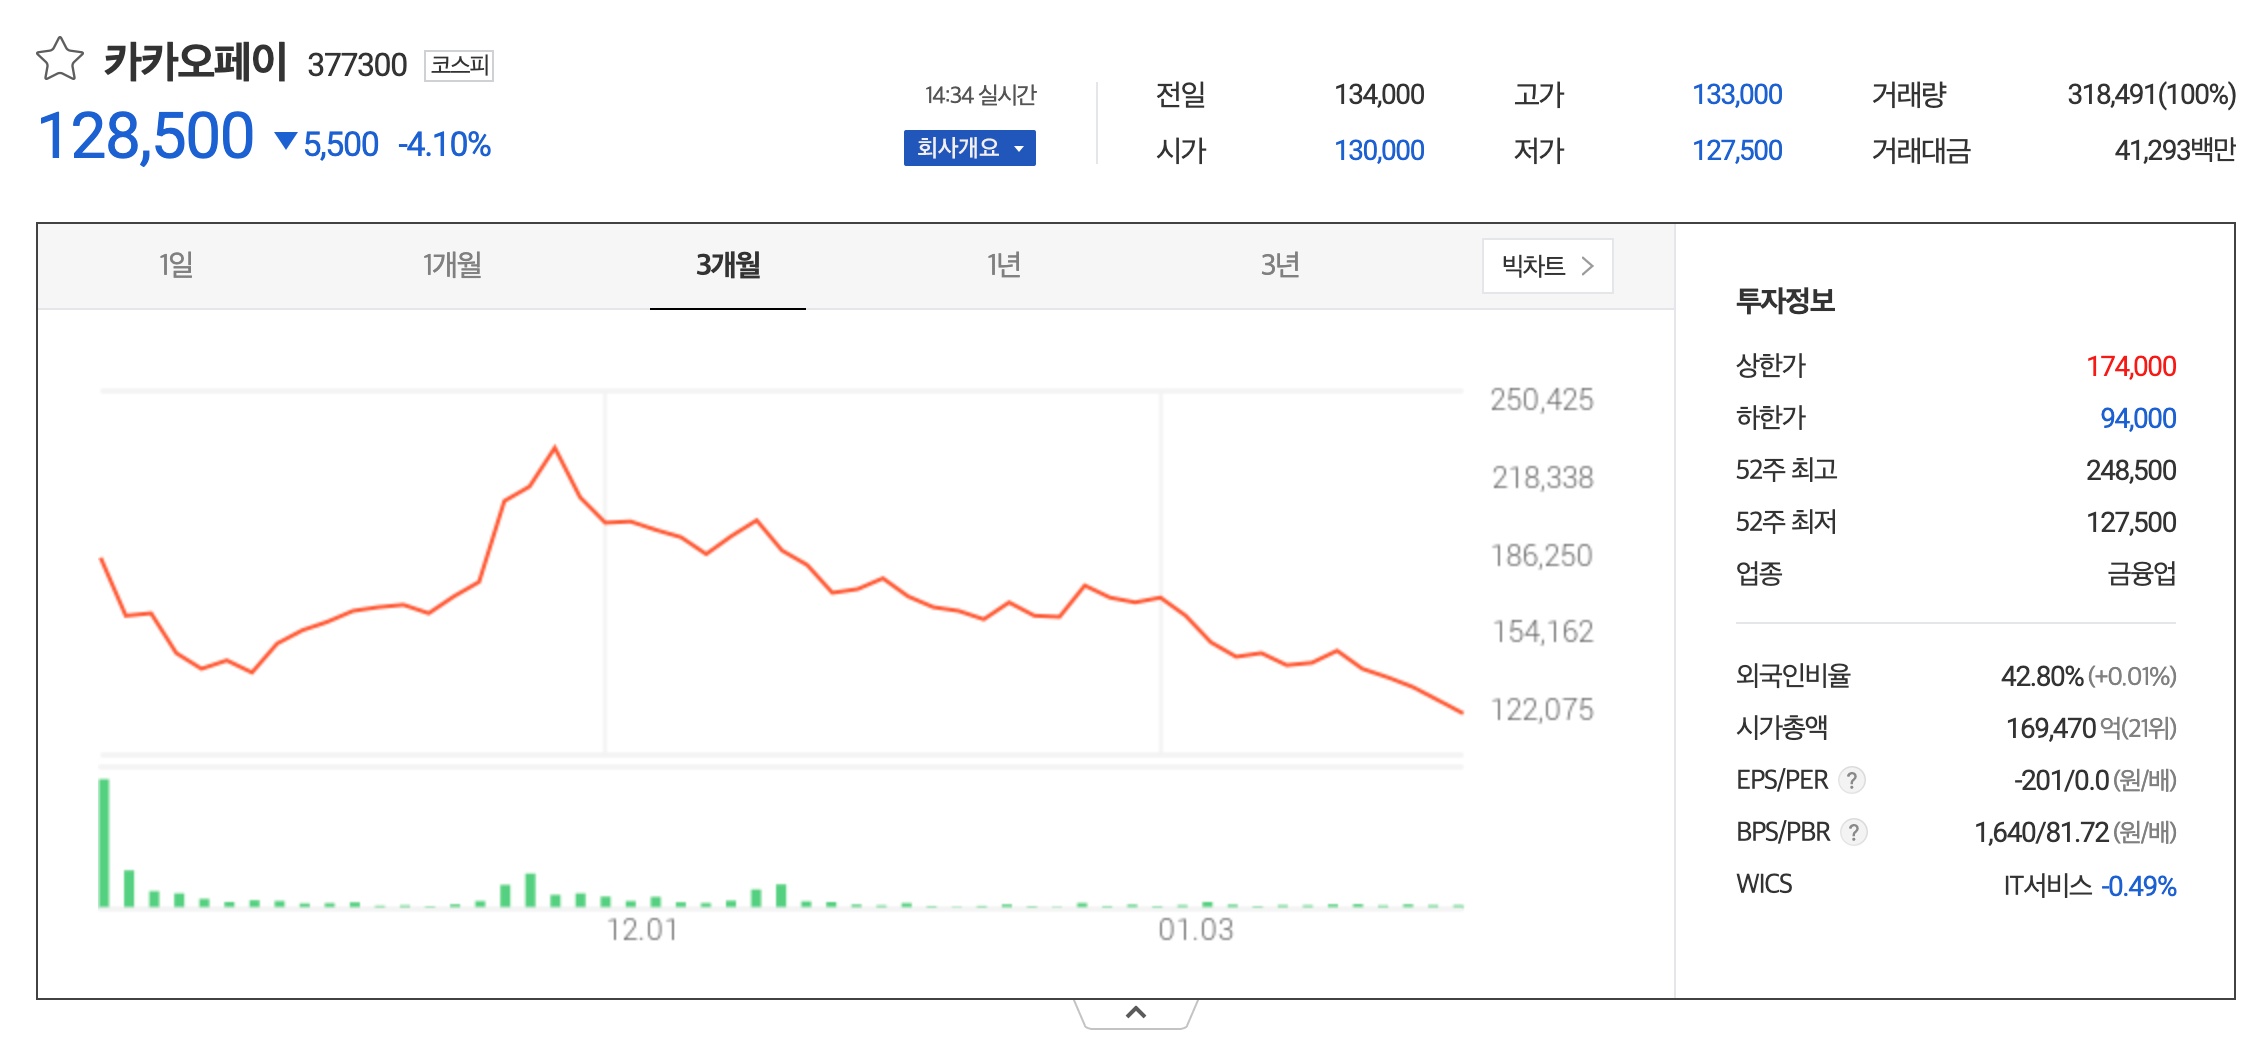
Task: Click the 250,425 chart axis label
Action: coord(1542,400)
